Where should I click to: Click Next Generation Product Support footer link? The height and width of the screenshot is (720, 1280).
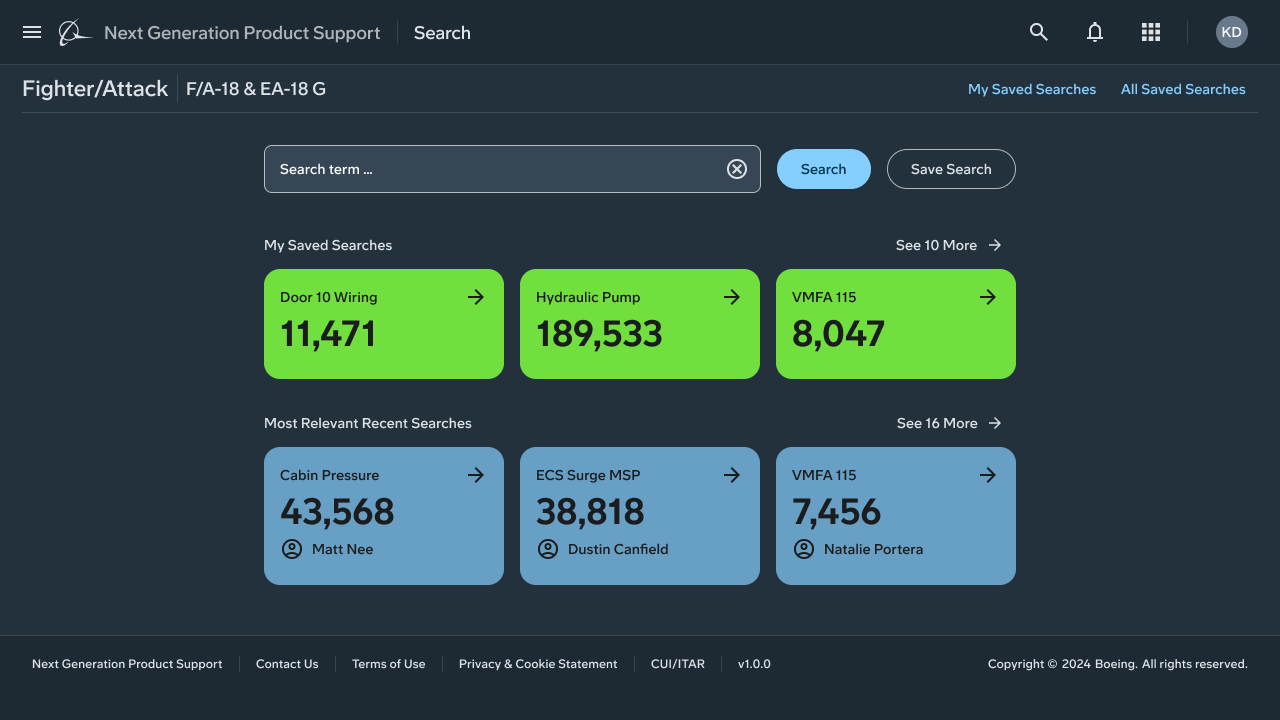click(x=127, y=664)
